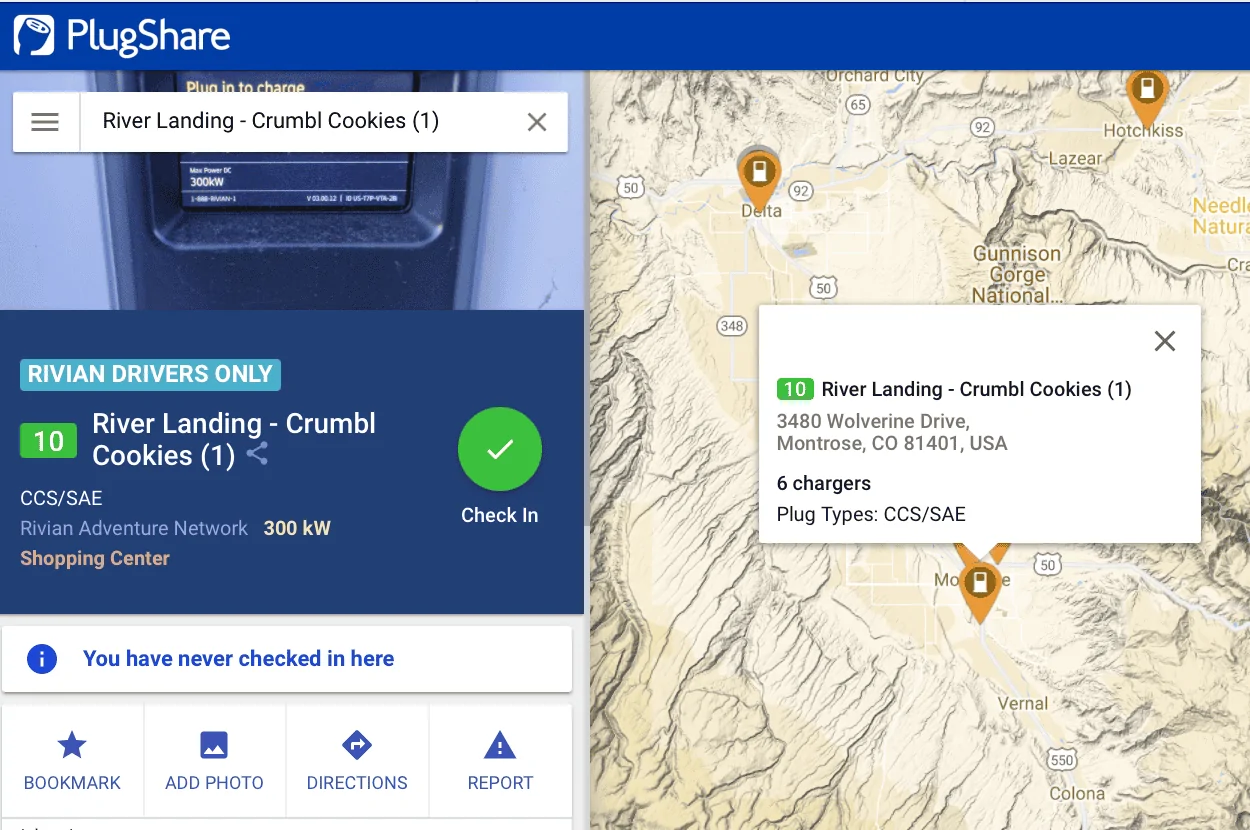The image size is (1250, 830).
Task: Click the info icon beside never checked in
Action: coord(41,659)
